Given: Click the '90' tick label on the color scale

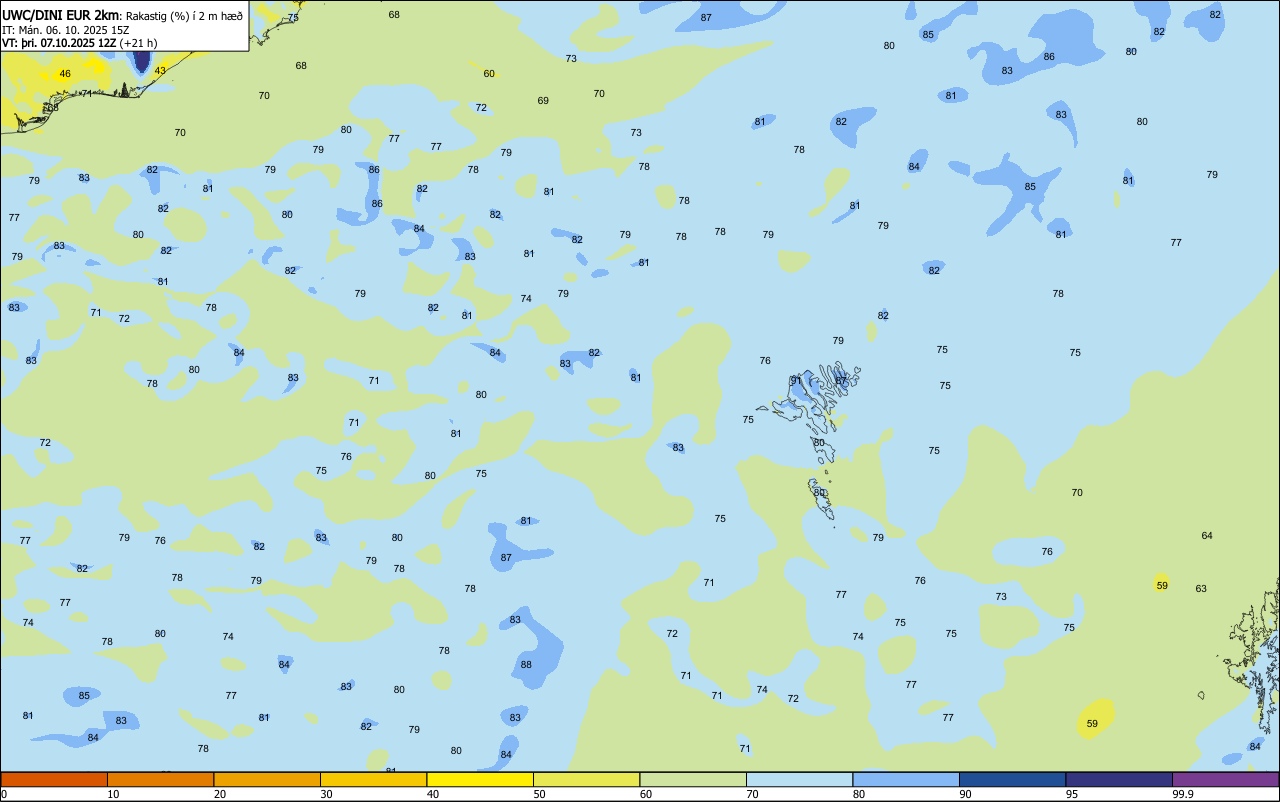Looking at the screenshot, I should click(x=966, y=794).
